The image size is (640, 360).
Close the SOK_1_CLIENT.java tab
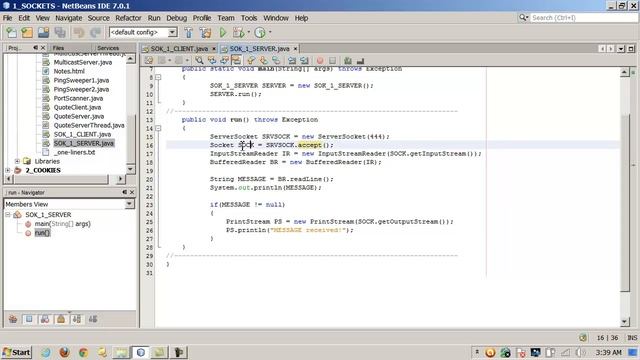(213, 49)
